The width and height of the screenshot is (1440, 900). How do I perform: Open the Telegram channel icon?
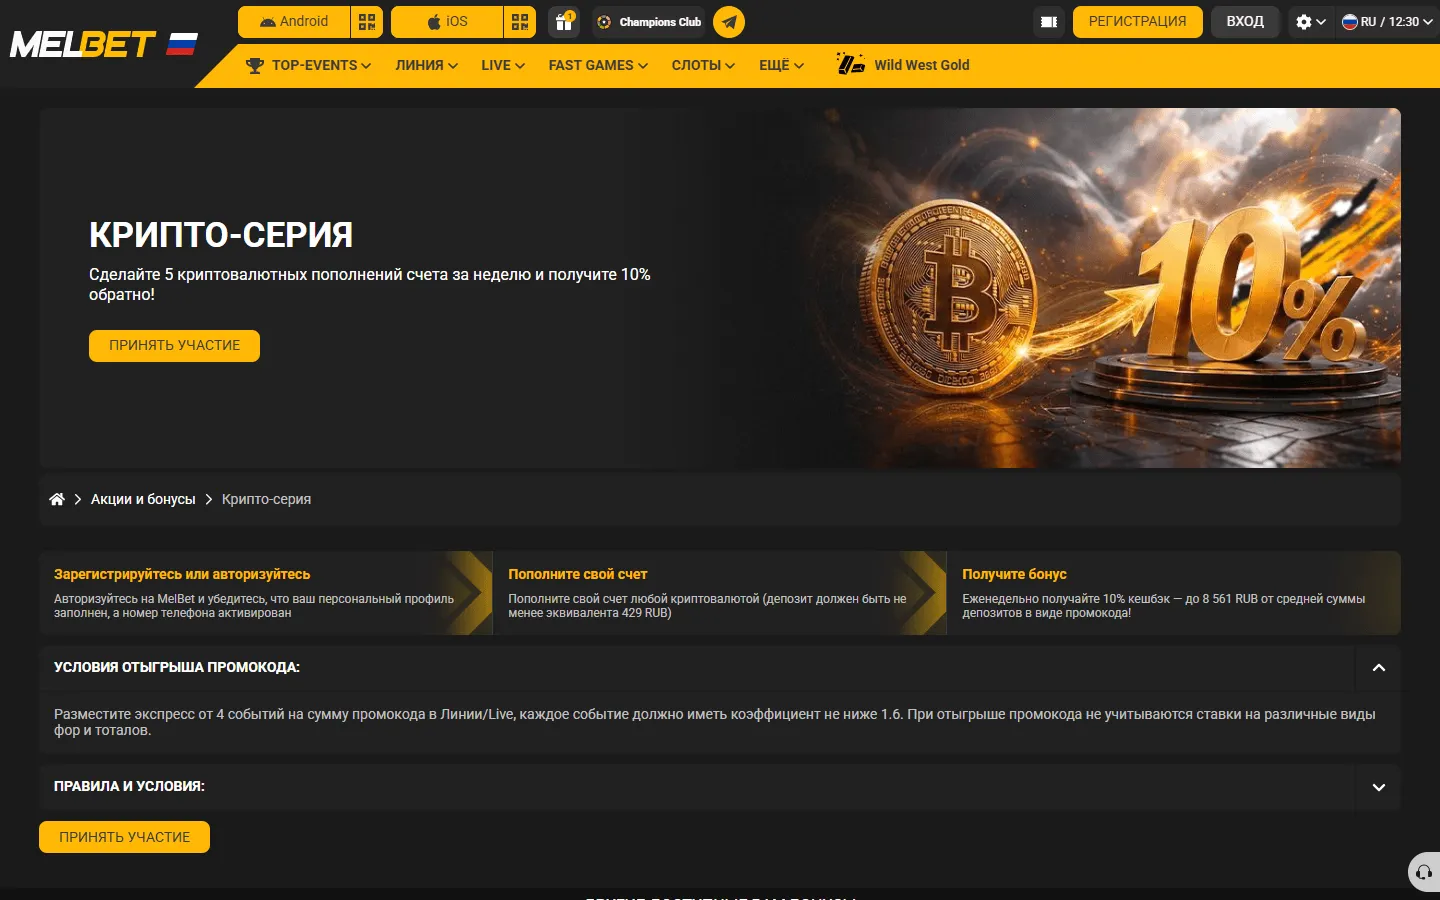(729, 22)
